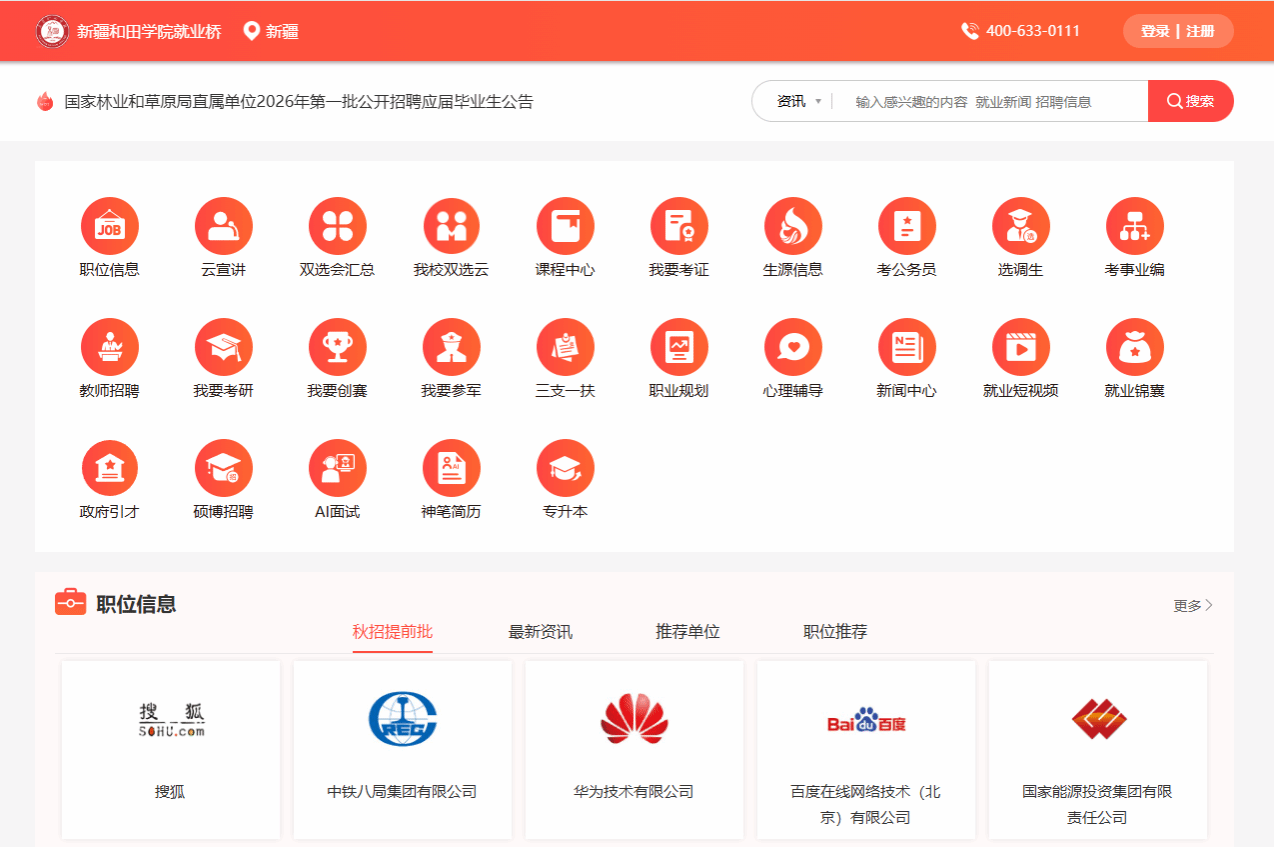Expand 更多 in the 职位信息 section

click(1192, 605)
